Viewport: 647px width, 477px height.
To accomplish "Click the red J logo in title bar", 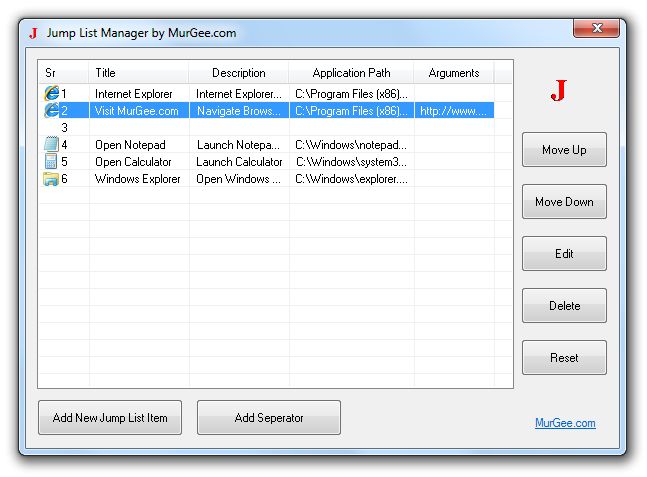I will [x=33, y=32].
